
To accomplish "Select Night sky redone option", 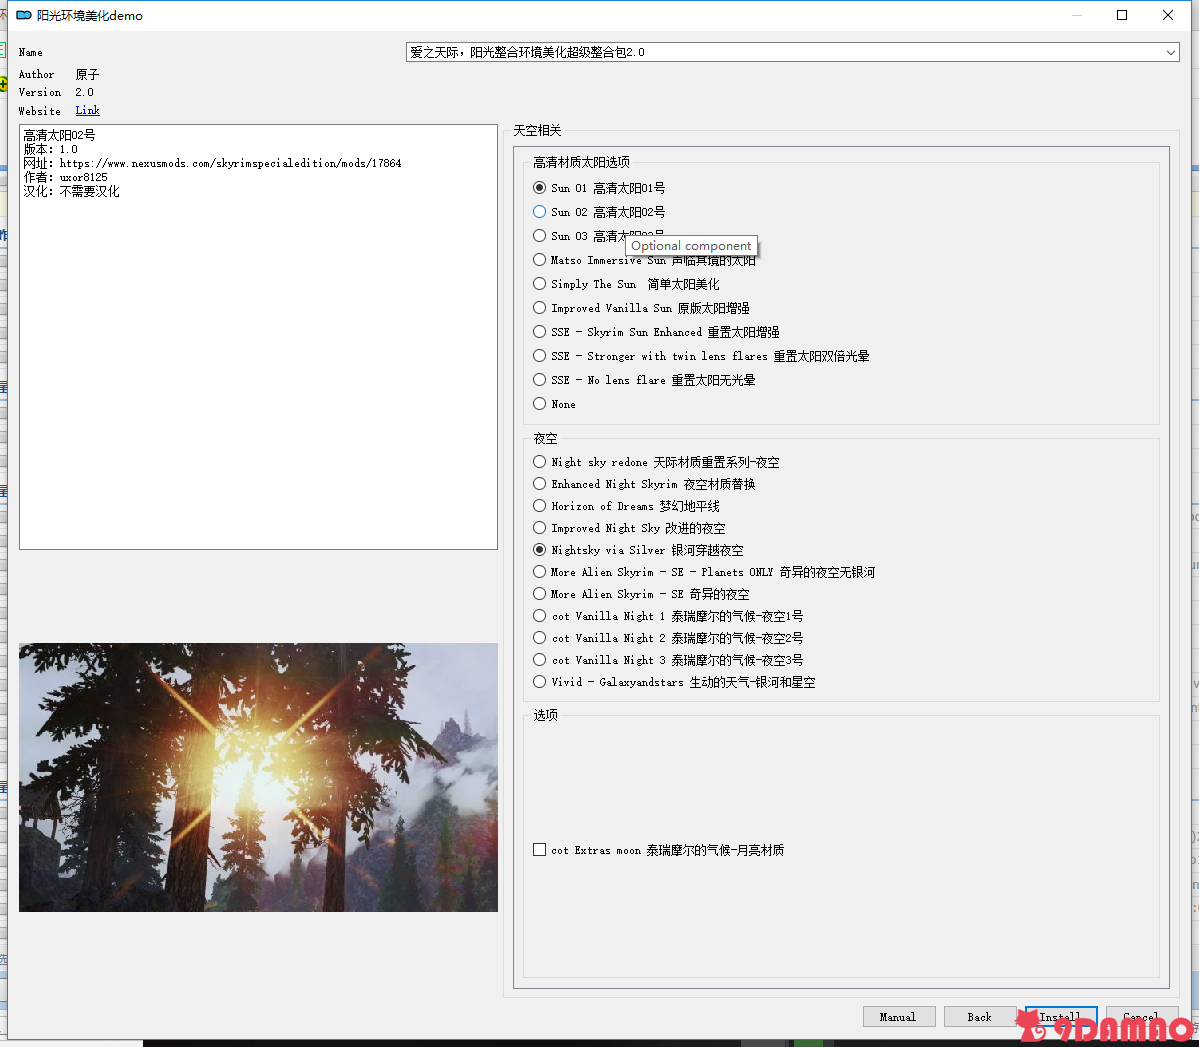I will (x=540, y=462).
